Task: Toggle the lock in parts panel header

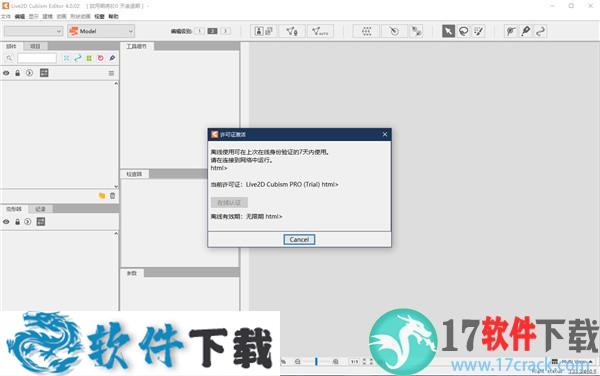Action: pos(17,73)
